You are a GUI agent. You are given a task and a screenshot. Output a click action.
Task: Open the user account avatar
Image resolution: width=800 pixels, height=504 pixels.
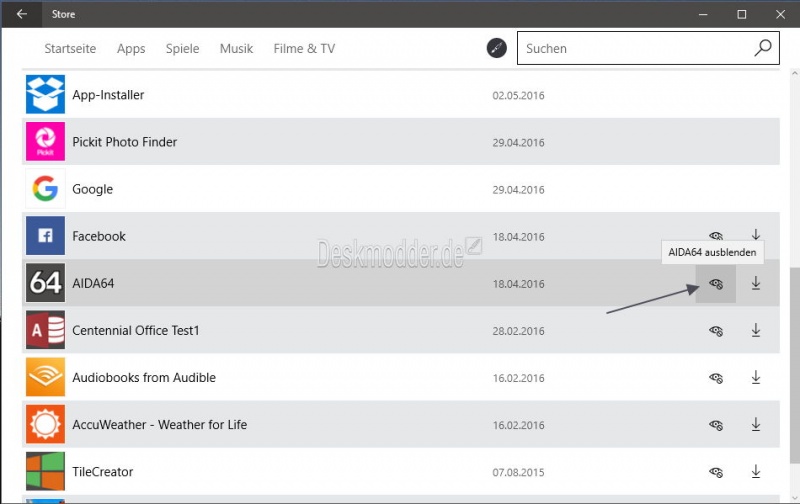[496, 48]
